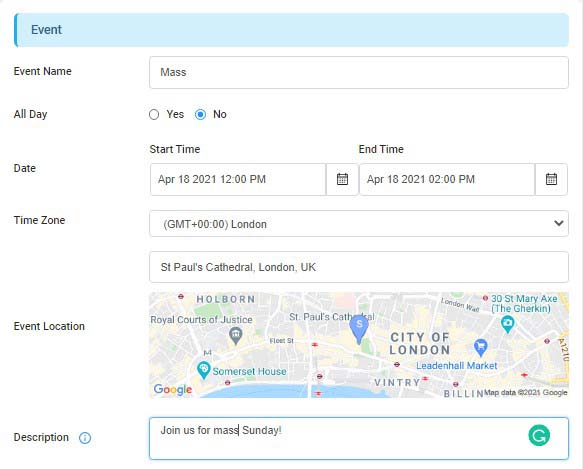Click the blue St. Paul's map pin

(359, 329)
